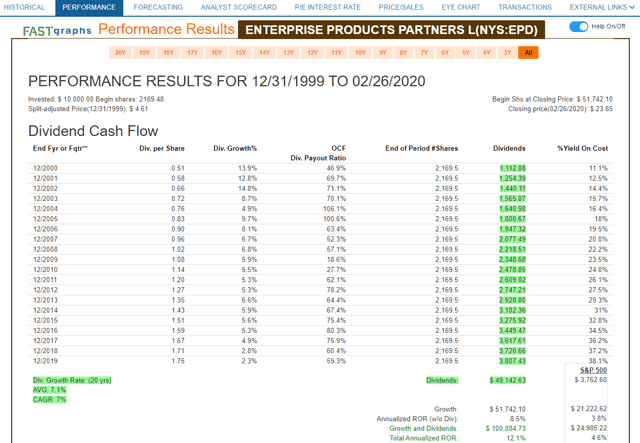The image size is (640, 443).
Task: Select the 14Y period button
Action: [264, 53]
